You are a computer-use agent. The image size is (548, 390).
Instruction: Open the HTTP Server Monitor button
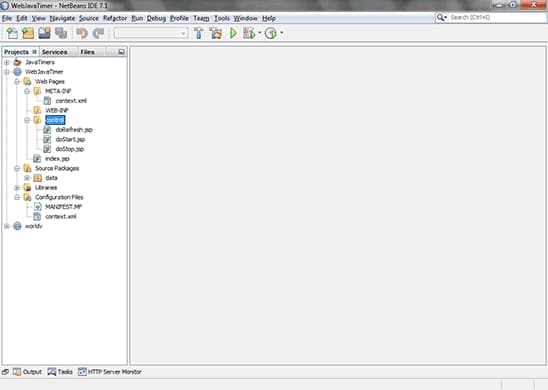[110, 372]
